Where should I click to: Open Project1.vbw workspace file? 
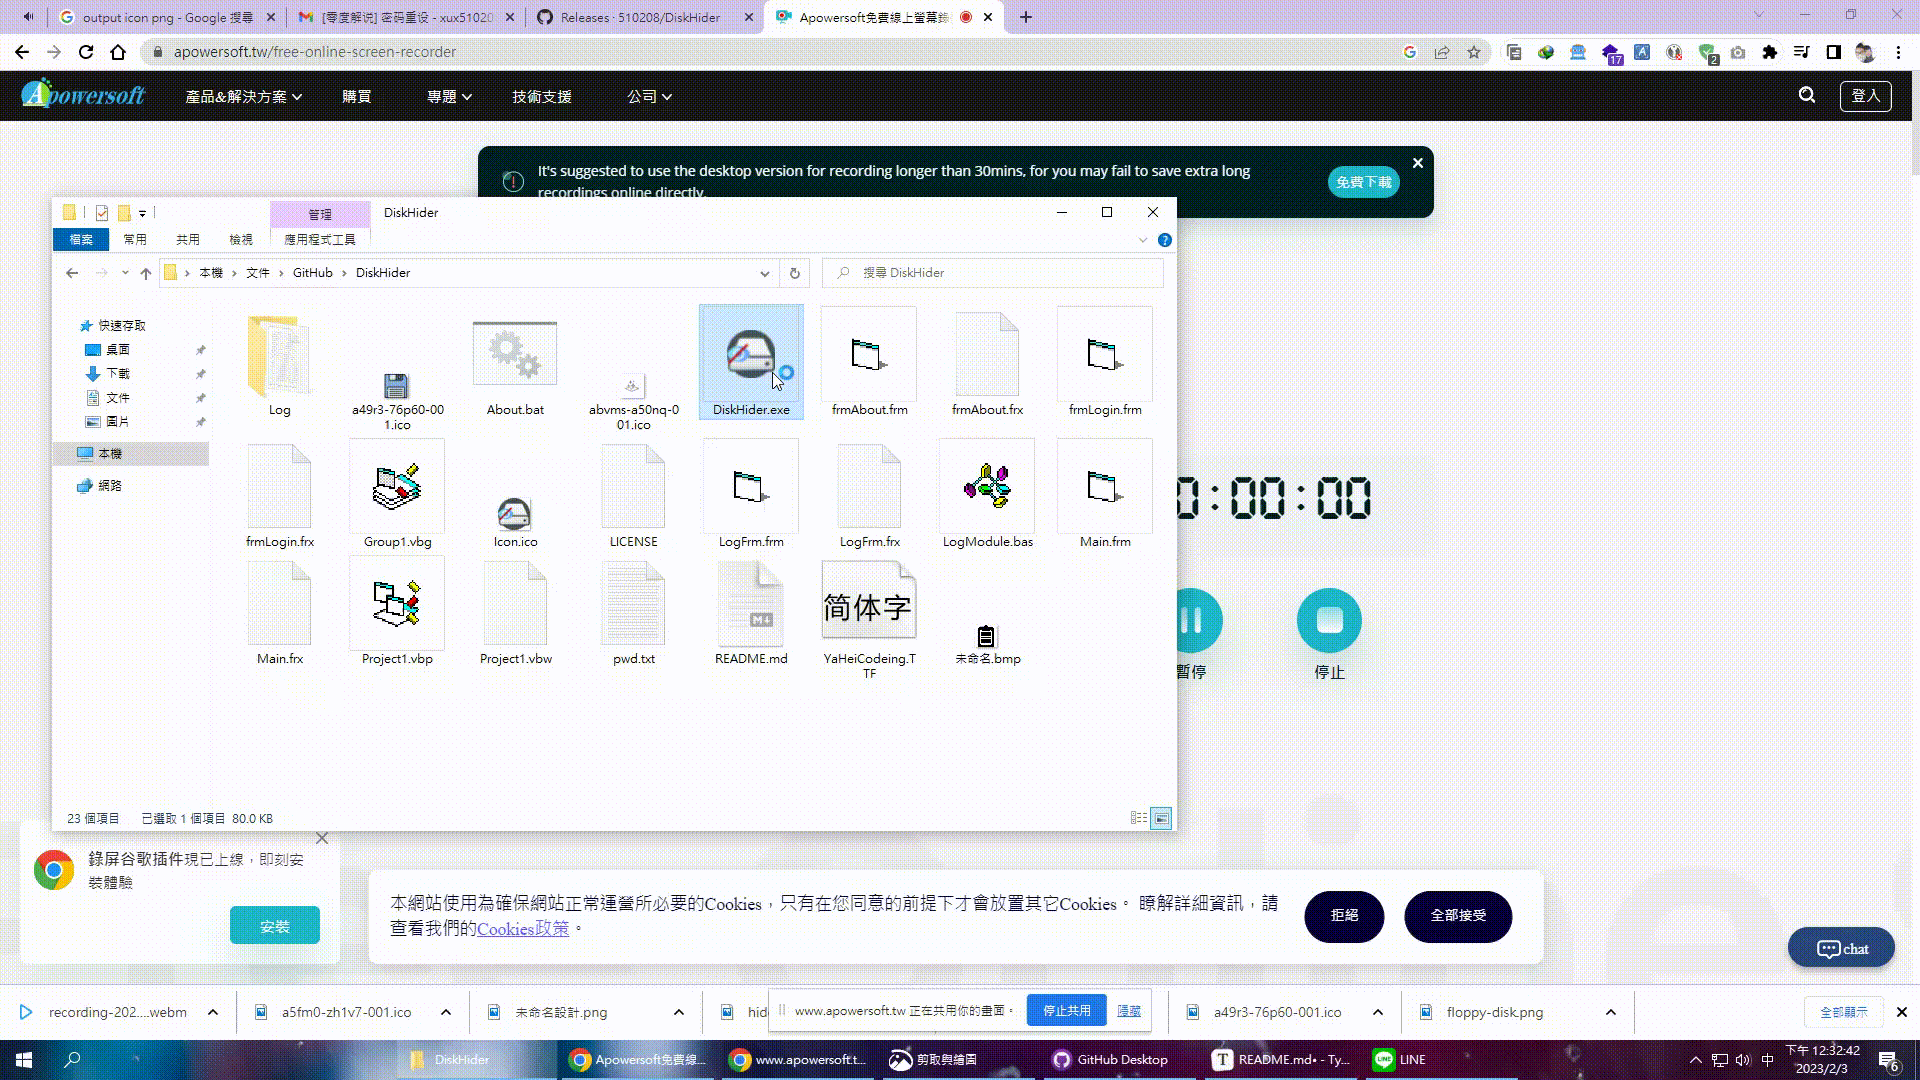pos(514,613)
